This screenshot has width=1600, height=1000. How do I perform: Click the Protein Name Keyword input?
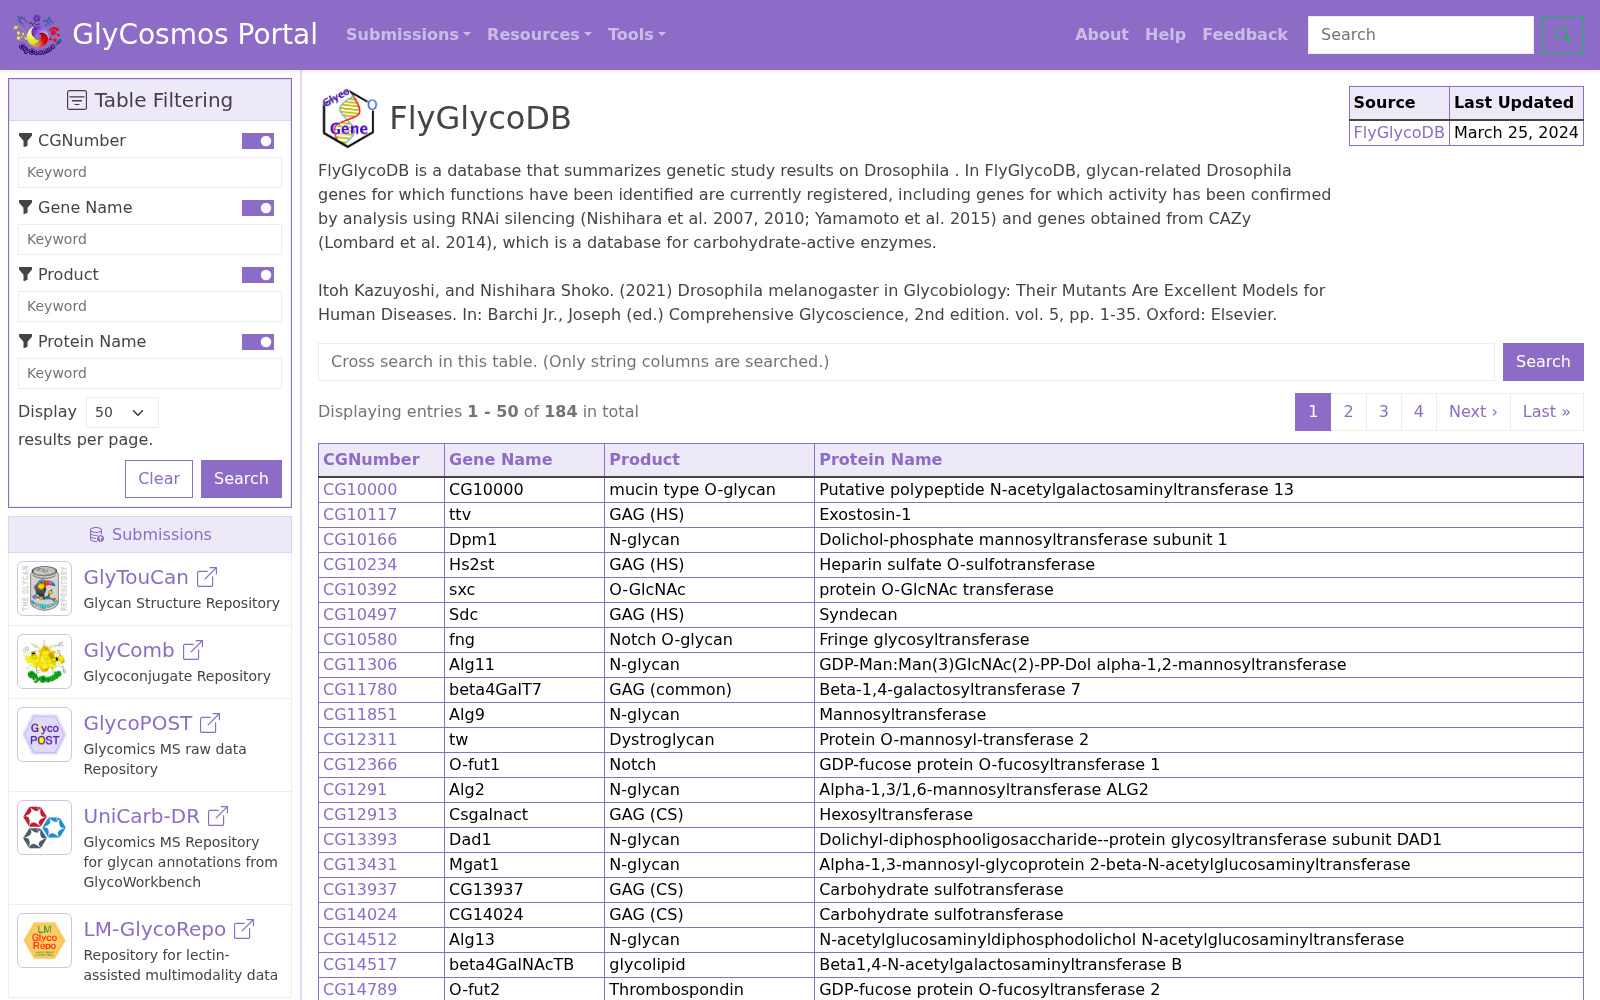point(150,373)
